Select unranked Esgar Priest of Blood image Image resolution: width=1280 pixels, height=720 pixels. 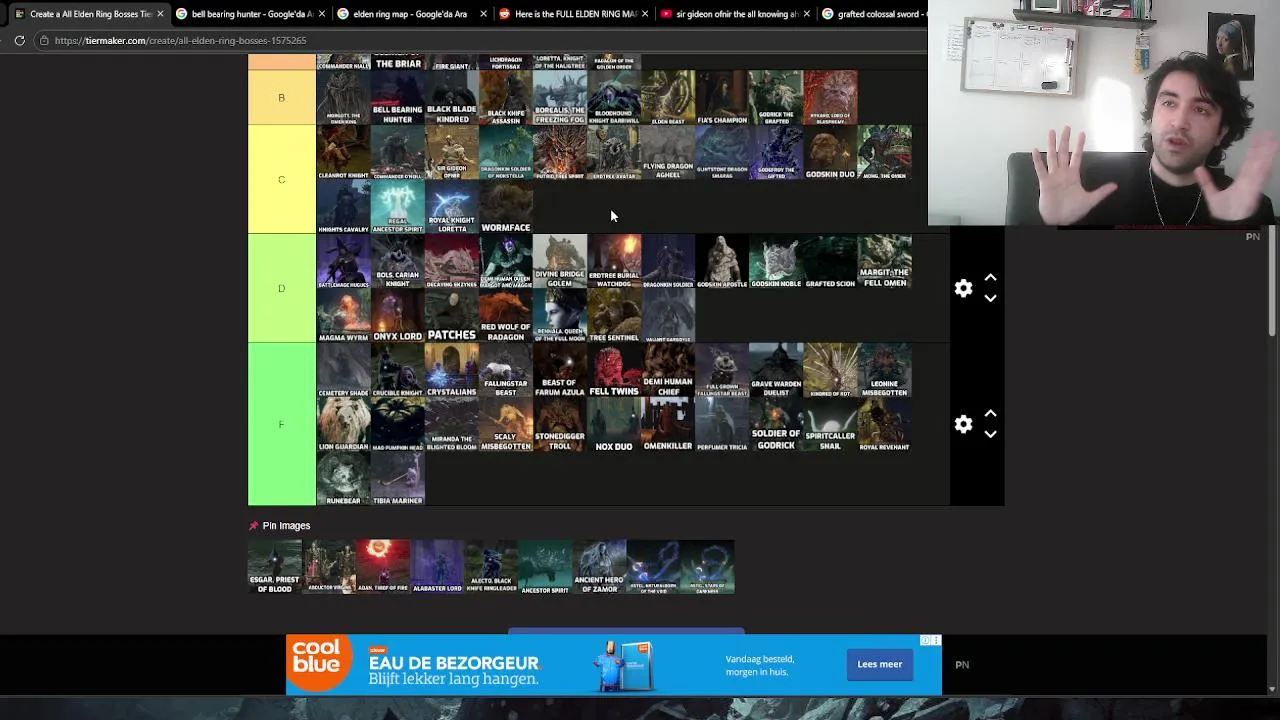(x=275, y=567)
